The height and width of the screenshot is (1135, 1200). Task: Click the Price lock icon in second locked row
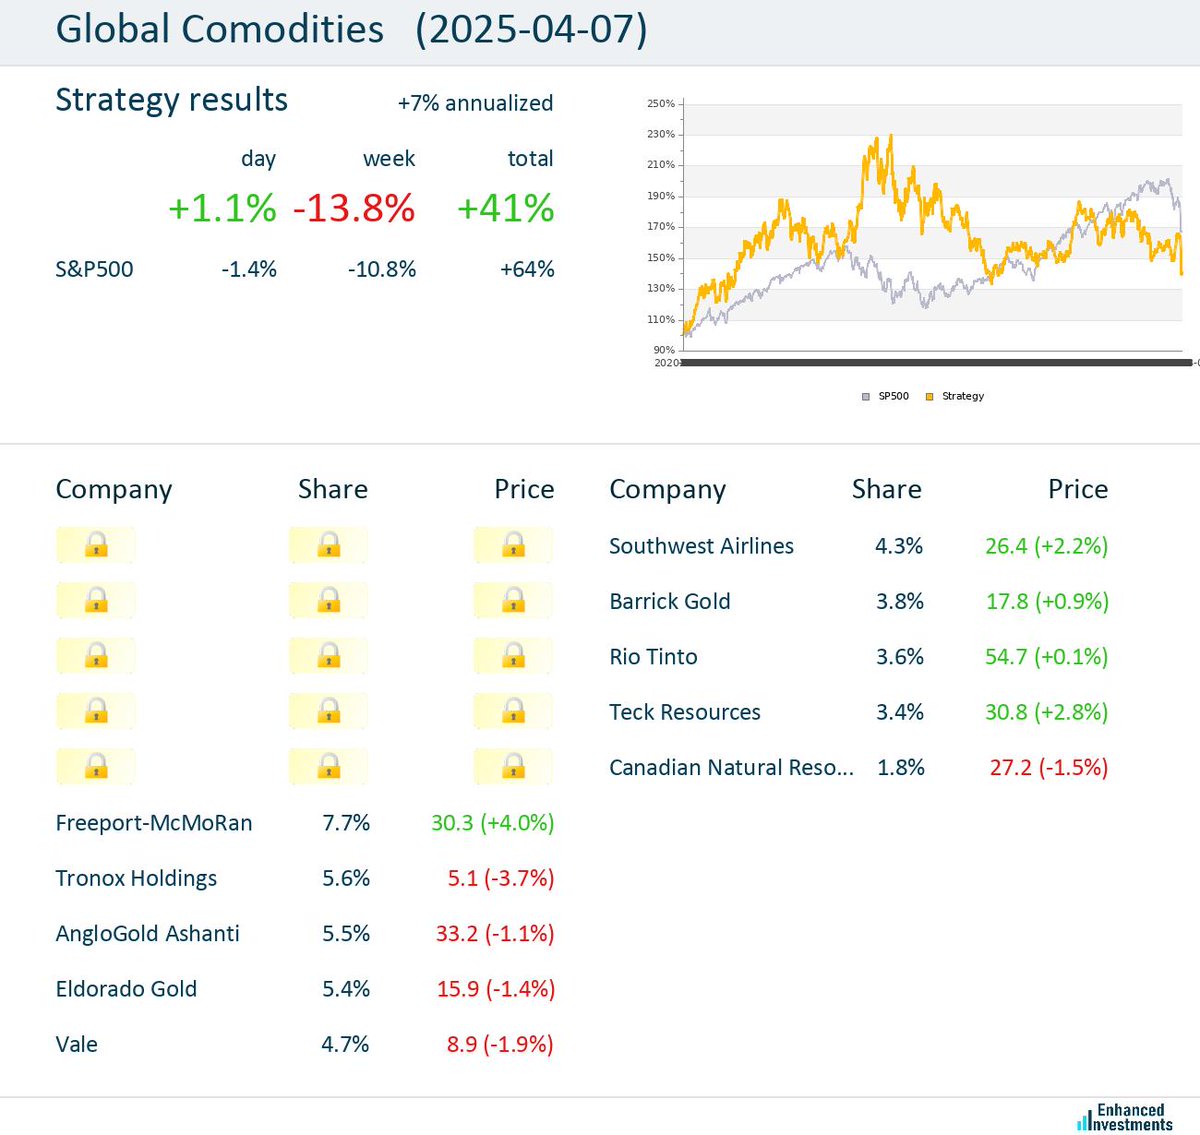tap(513, 600)
